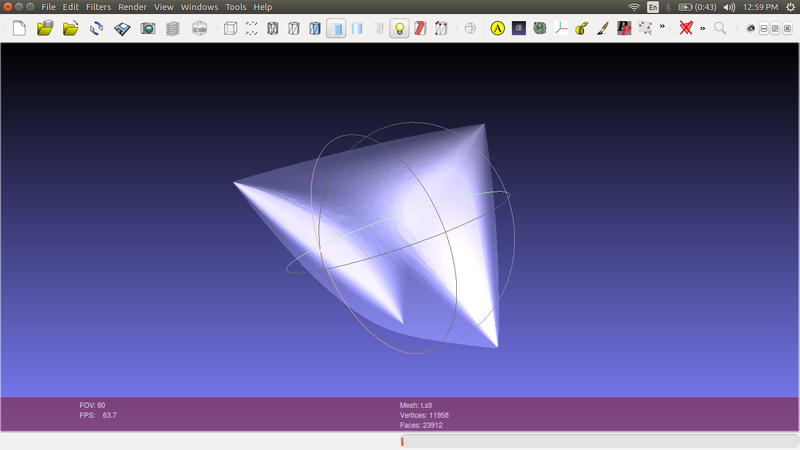
Task: Click the grayed texture render icon
Action: coord(379,28)
